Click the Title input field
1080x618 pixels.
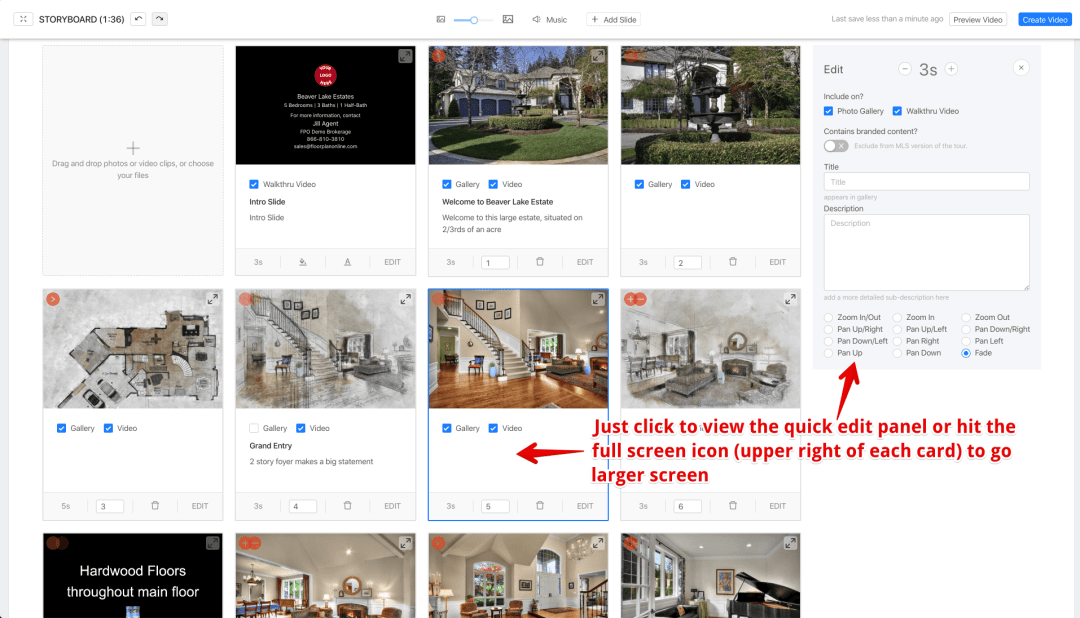click(x=926, y=182)
